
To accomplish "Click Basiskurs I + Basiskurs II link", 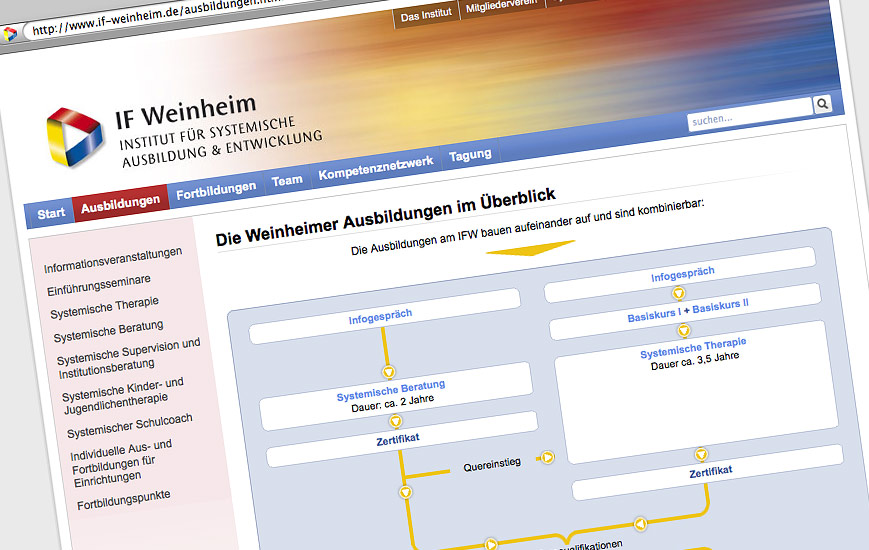I will coord(688,310).
